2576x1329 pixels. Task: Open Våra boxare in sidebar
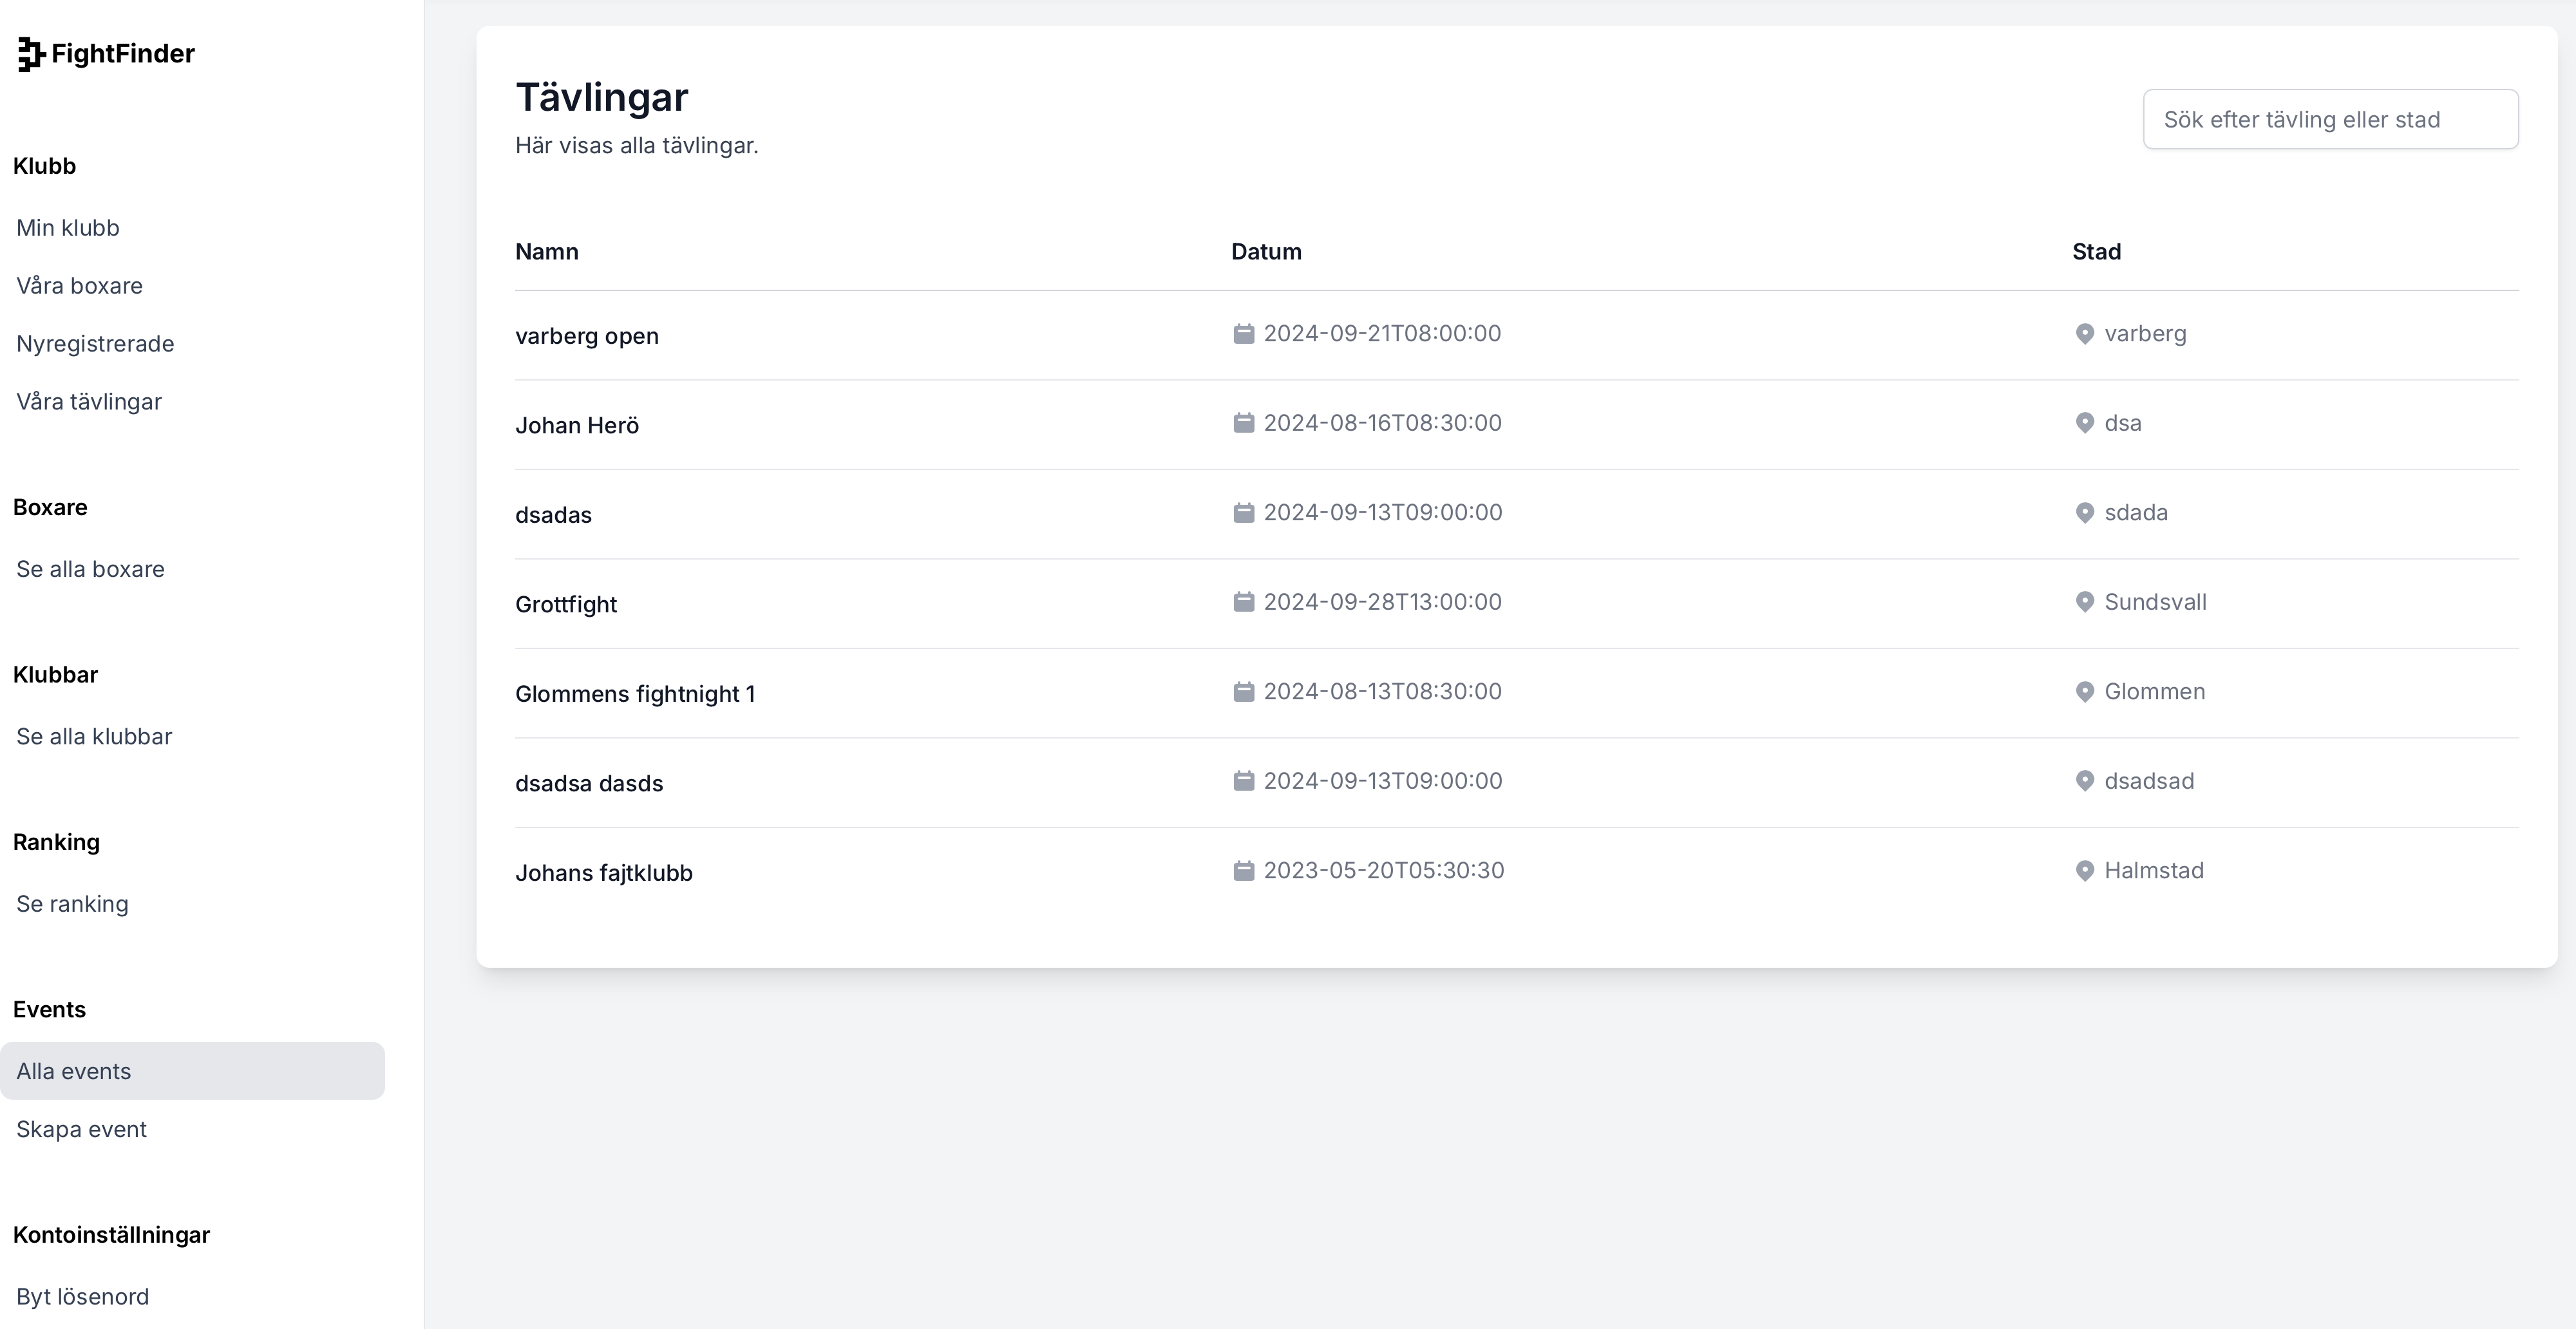tap(79, 286)
